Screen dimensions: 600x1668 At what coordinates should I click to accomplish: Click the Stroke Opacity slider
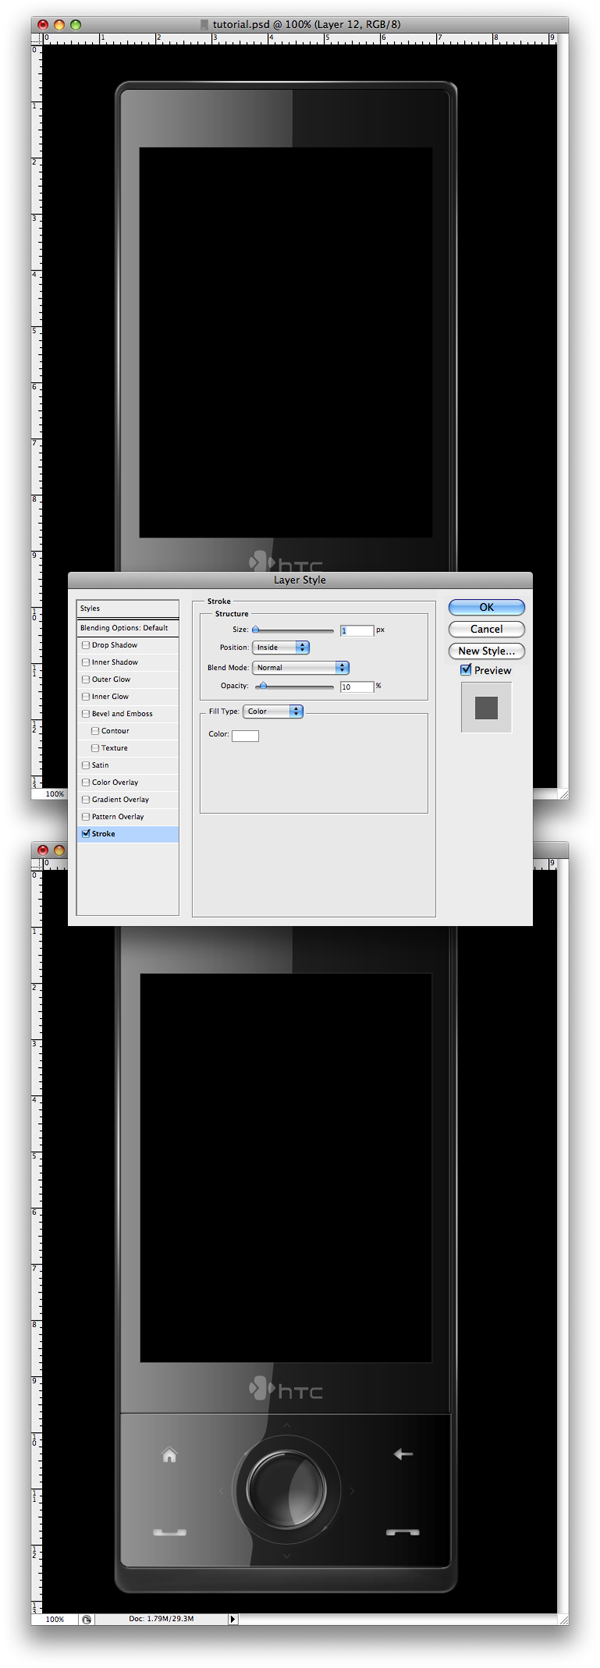(294, 686)
